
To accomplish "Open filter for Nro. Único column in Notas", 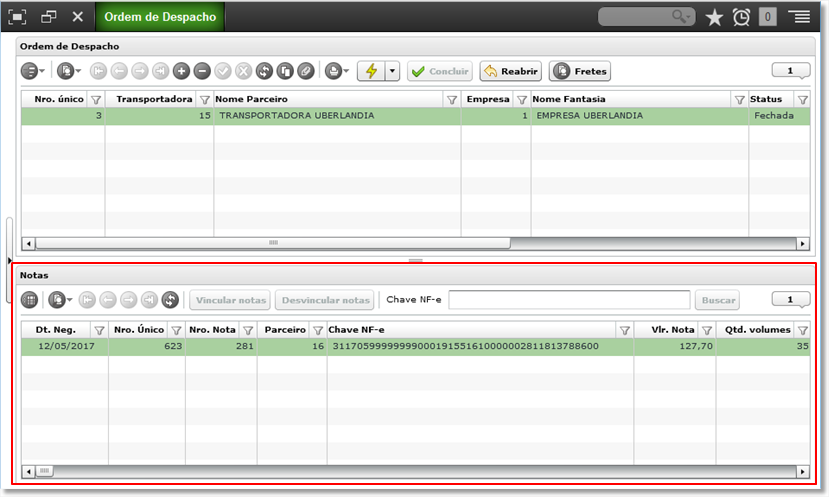I will (176, 330).
